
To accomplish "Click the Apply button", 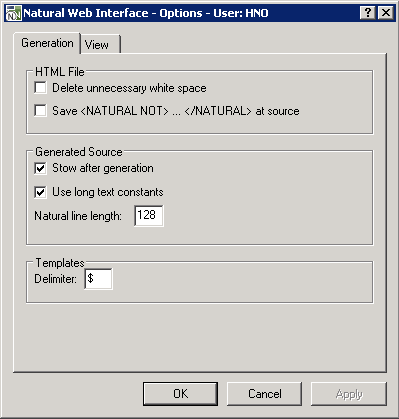I will [x=349, y=394].
